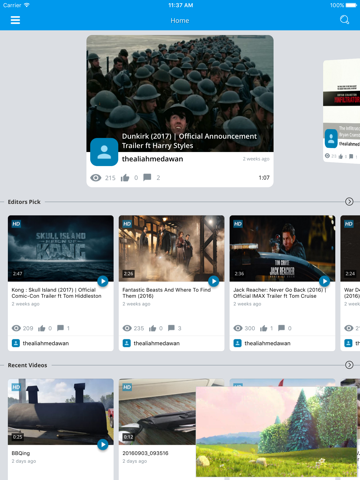
Task: Tap the HD badge on Jack Reacher thumbnail
Action: [x=238, y=224]
